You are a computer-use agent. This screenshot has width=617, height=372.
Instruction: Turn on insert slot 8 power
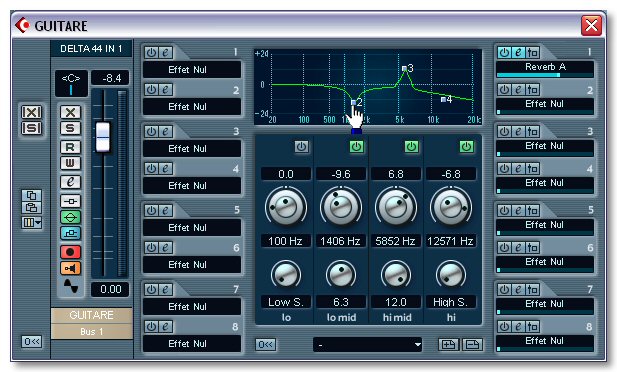(x=151, y=327)
